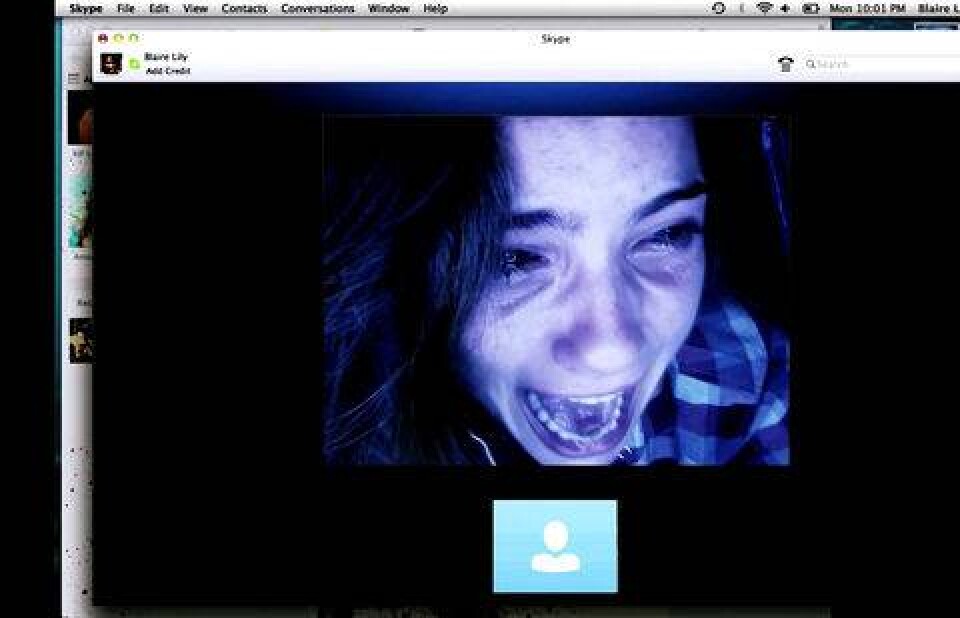Select teal thumbnail in background window sidebar
960x618 pixels.
point(81,210)
